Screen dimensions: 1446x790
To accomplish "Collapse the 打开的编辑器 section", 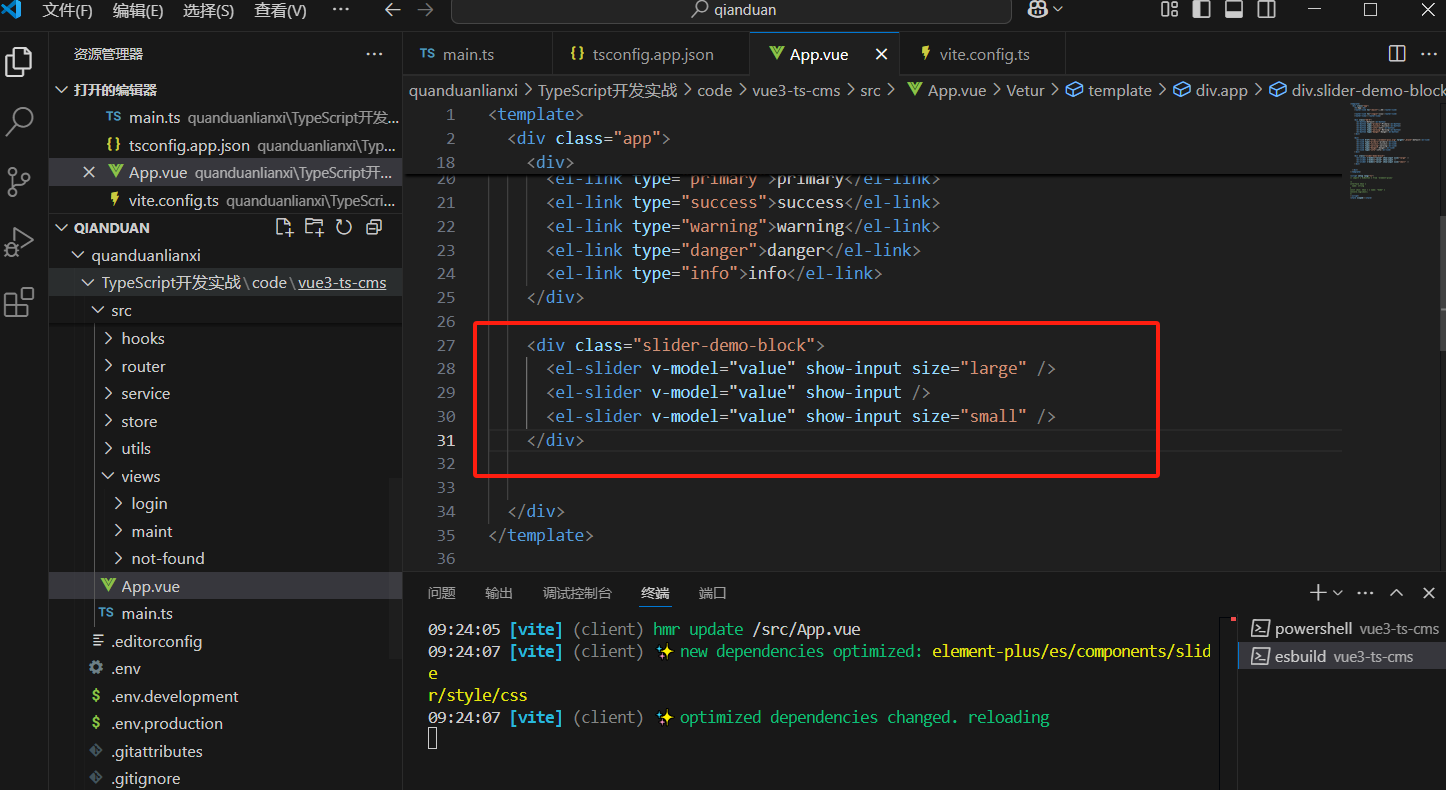I will (x=62, y=90).
